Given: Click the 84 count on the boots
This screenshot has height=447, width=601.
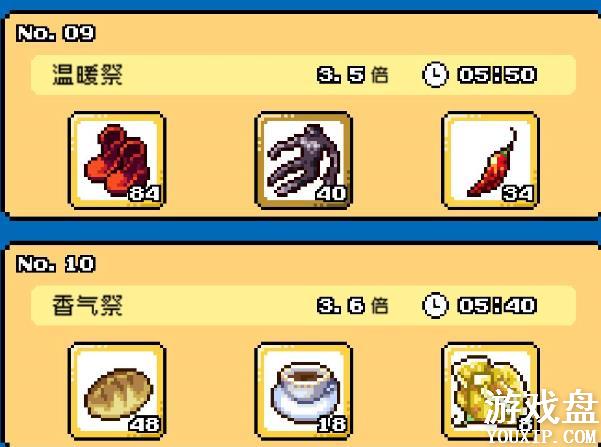Looking at the screenshot, I should click(144, 193).
